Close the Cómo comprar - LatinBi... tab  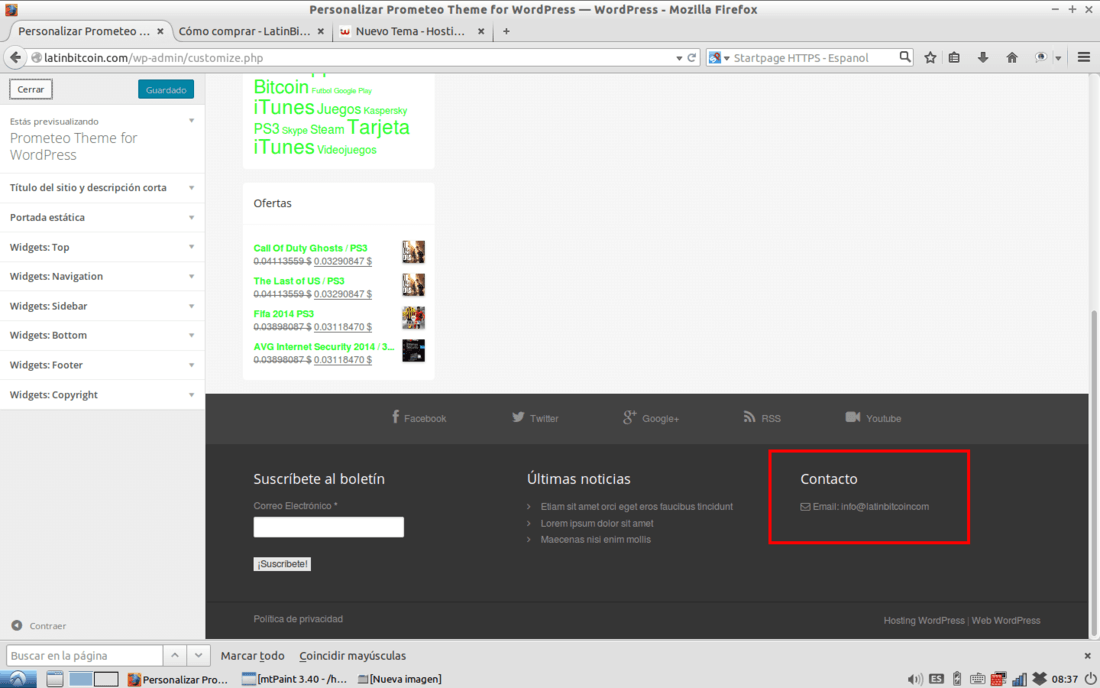pyautogui.click(x=321, y=31)
